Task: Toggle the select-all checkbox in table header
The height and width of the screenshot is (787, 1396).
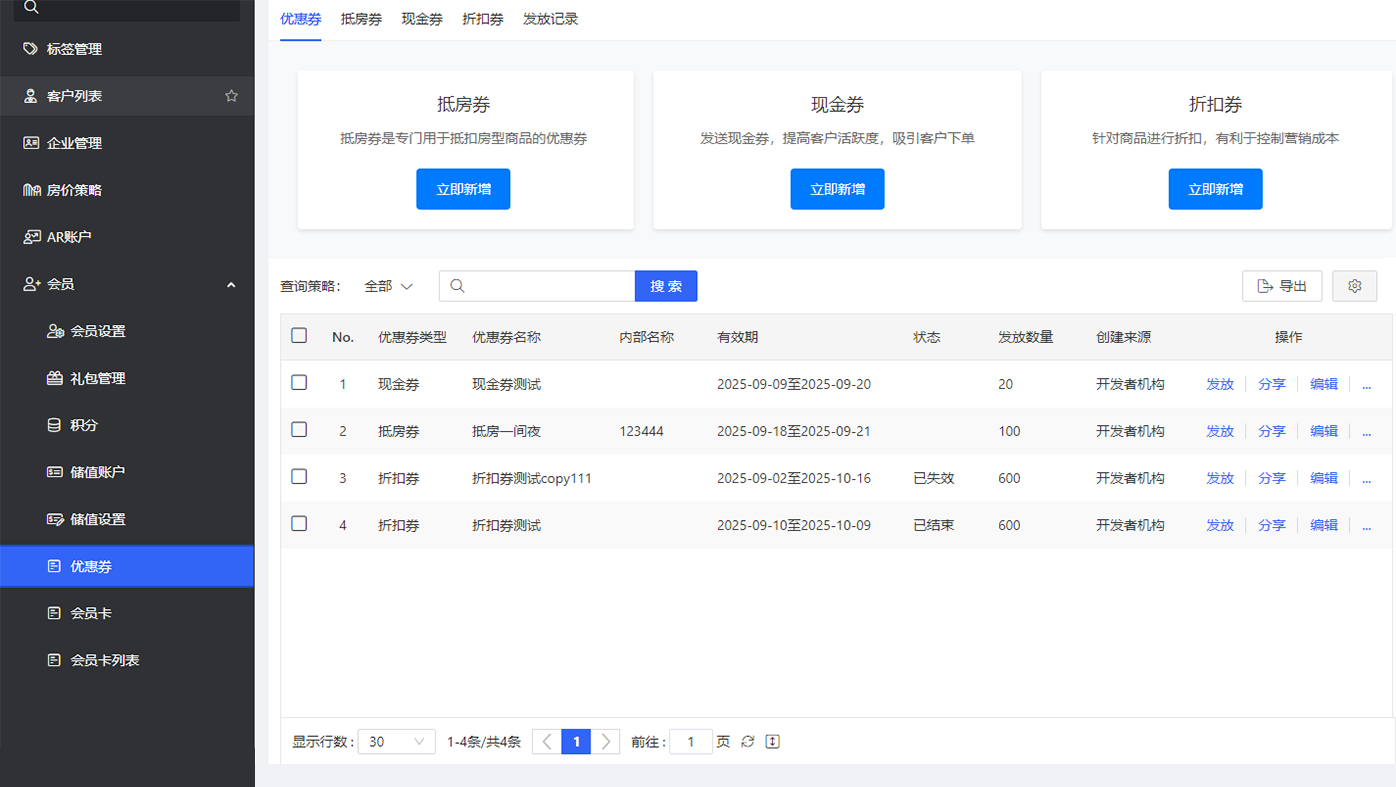Action: pos(298,335)
